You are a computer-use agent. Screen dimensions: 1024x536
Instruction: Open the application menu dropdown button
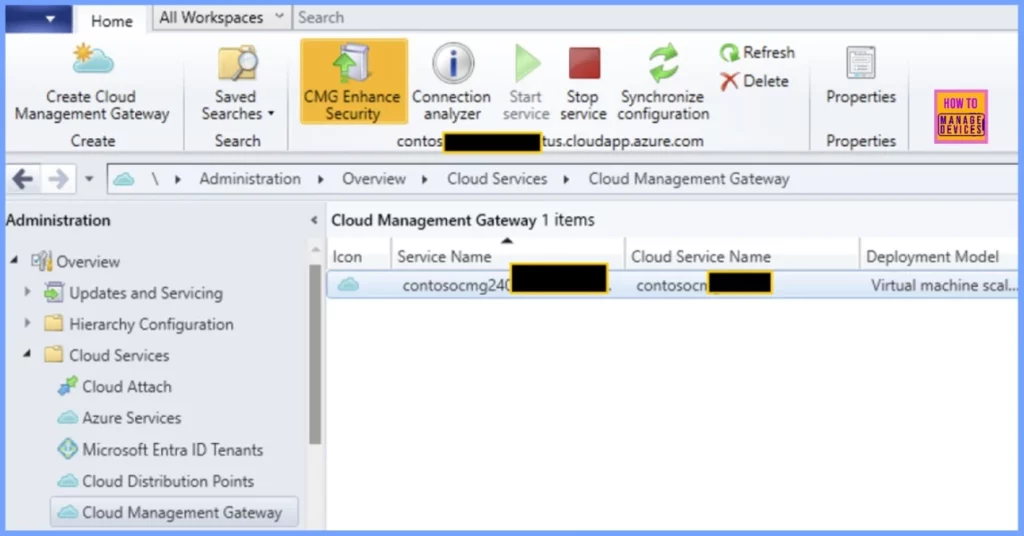click(39, 19)
